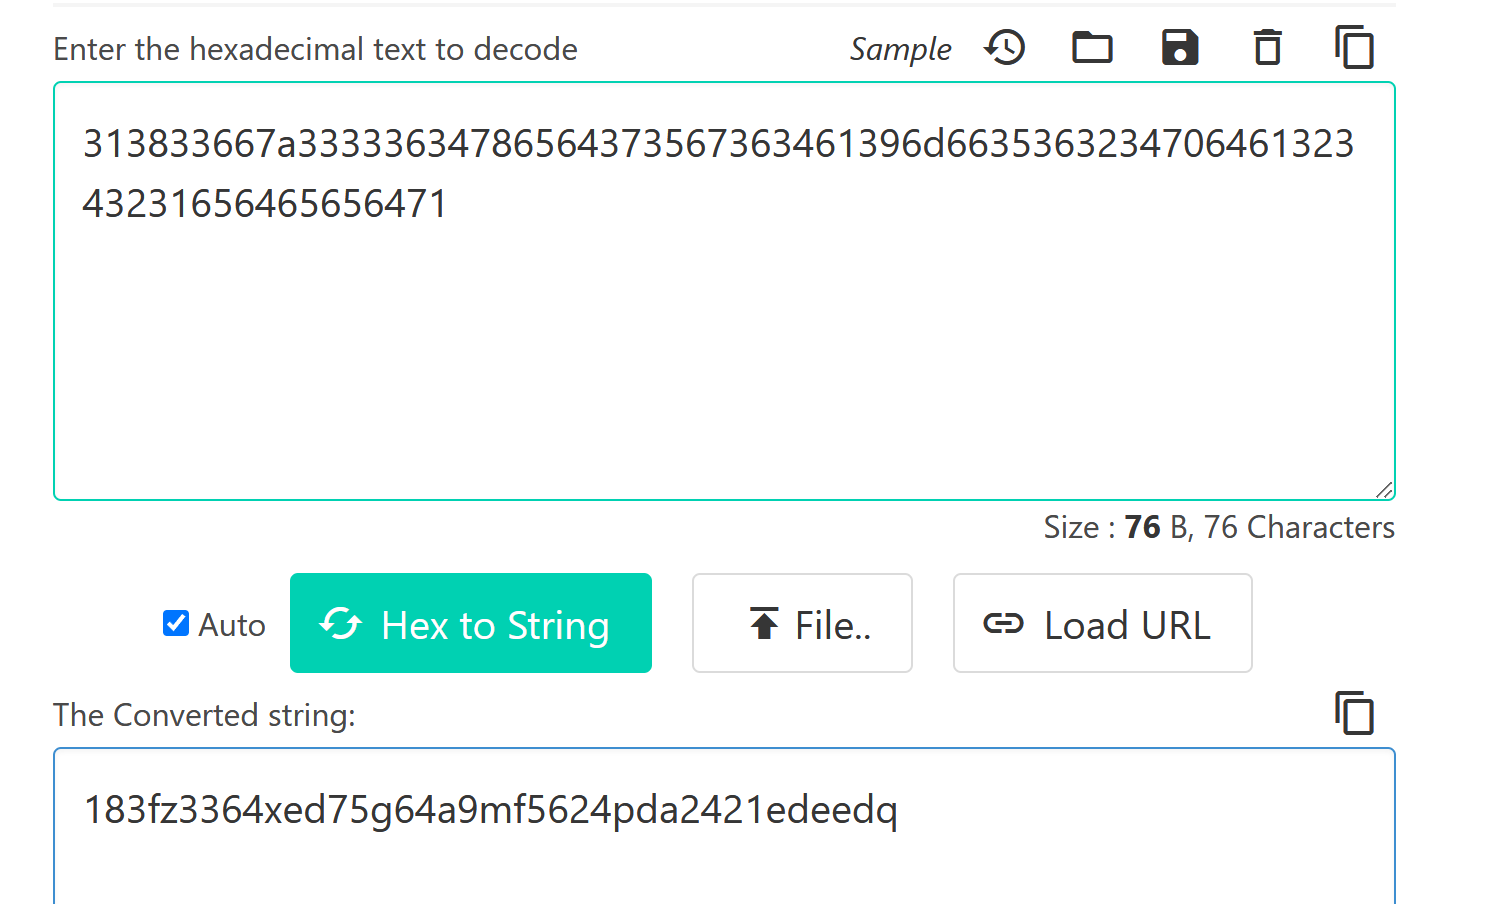The width and height of the screenshot is (1485, 904).
Task: Click the Size 76 Characters counter
Action: click(x=1218, y=527)
